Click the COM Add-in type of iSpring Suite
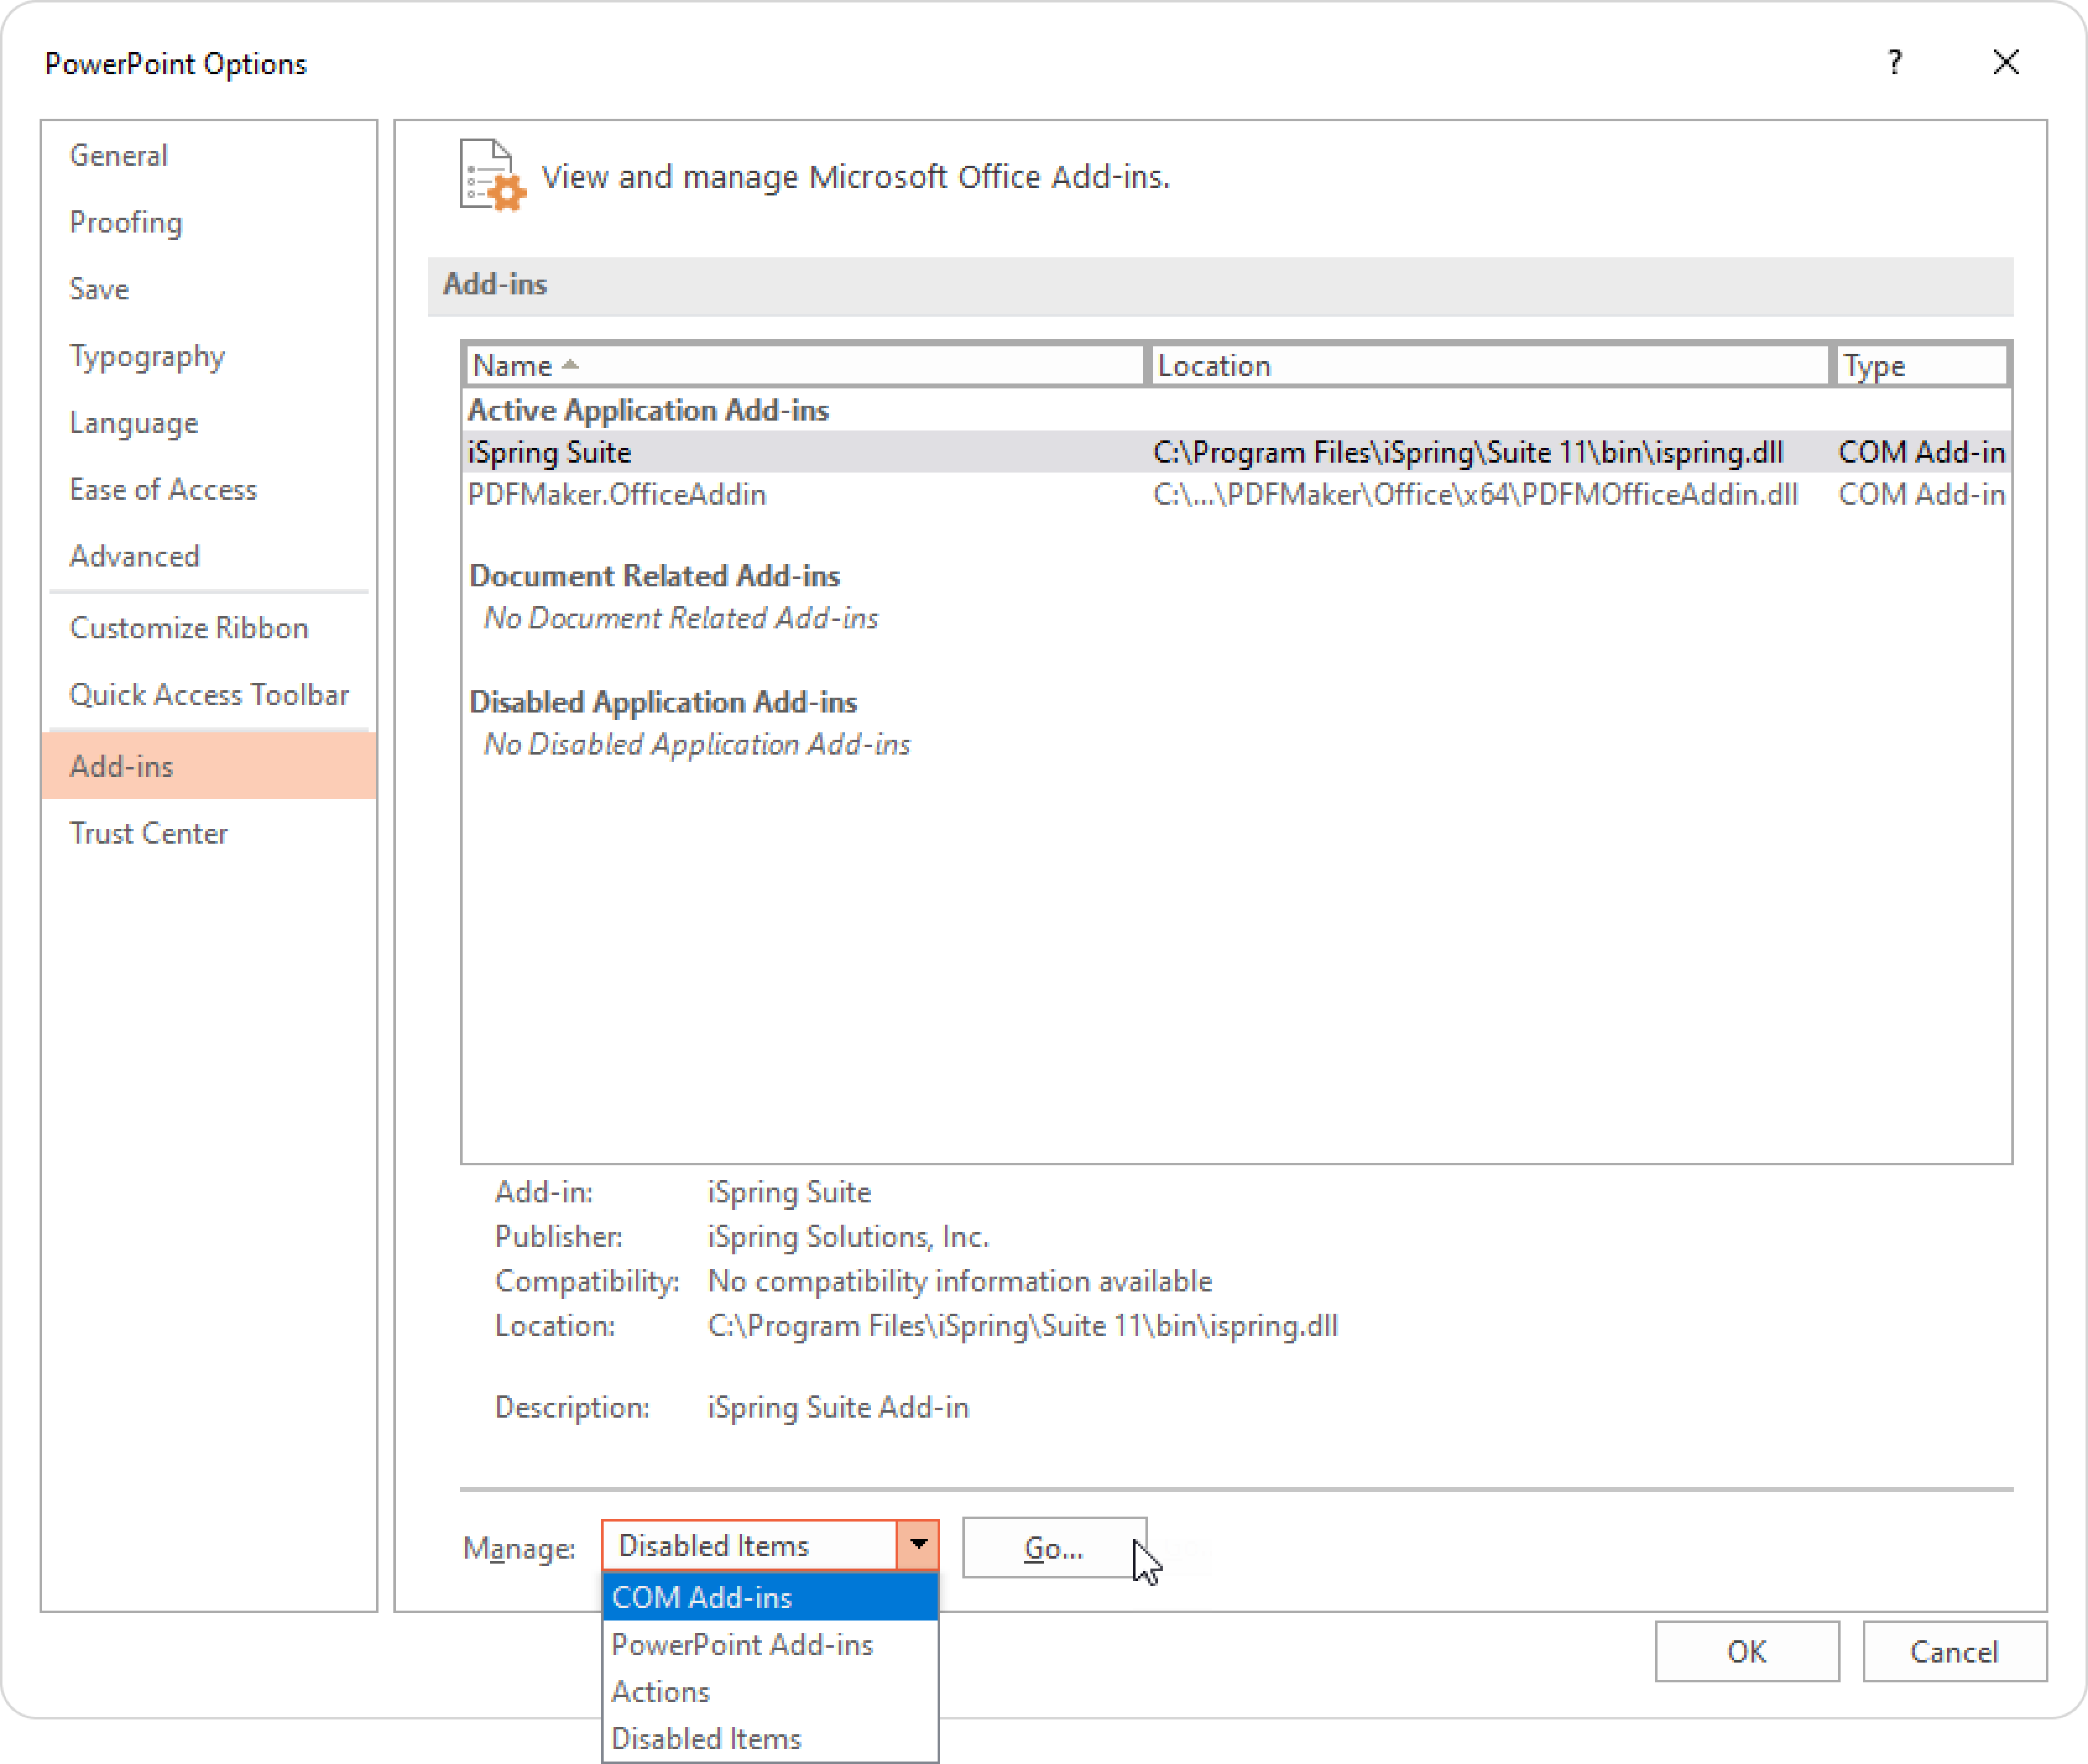 pos(1921,452)
